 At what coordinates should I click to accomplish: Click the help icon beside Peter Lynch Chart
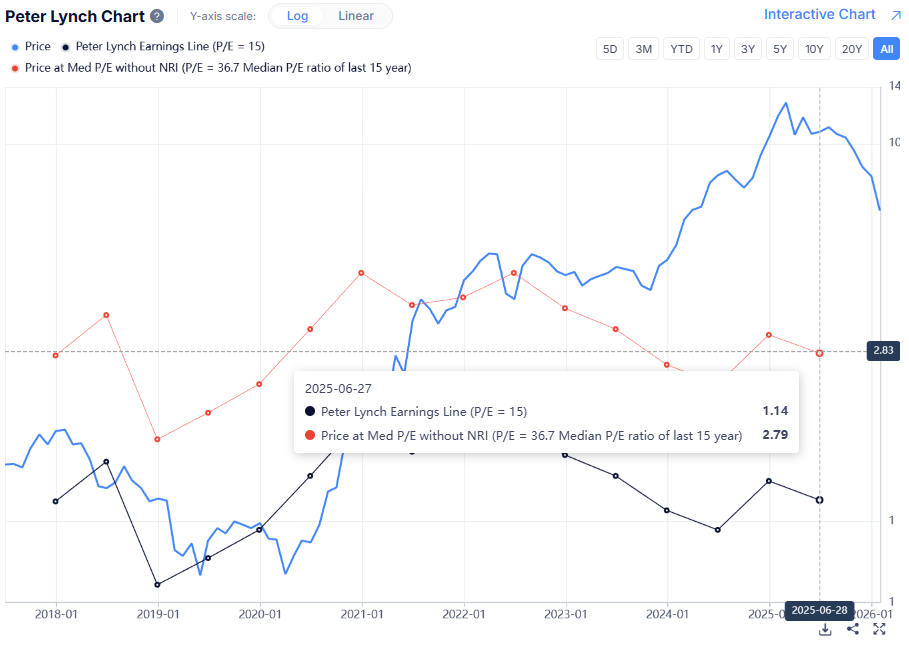157,17
